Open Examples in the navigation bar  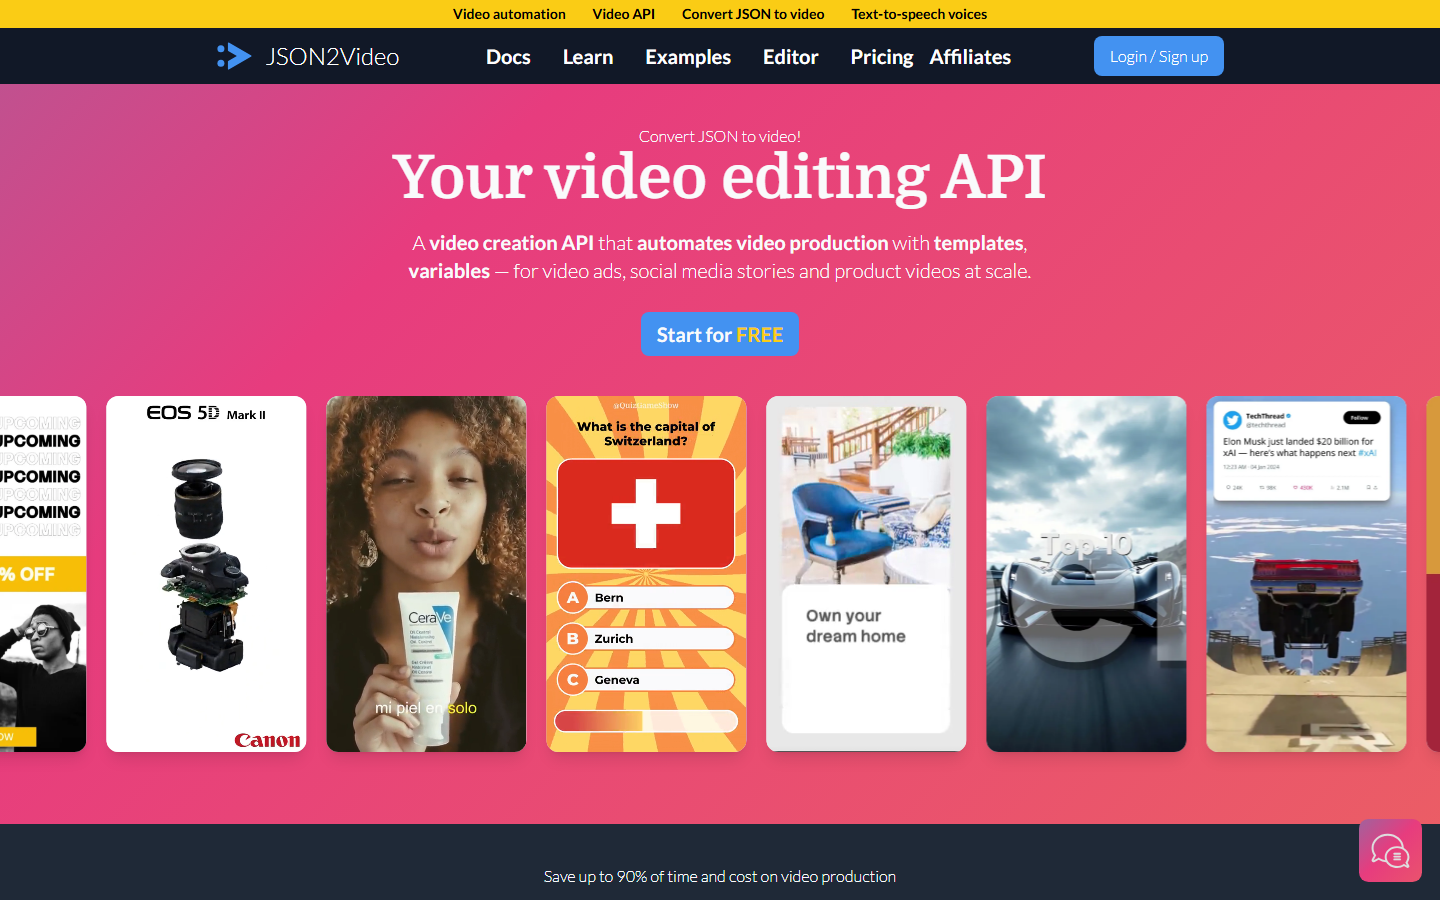pos(688,57)
